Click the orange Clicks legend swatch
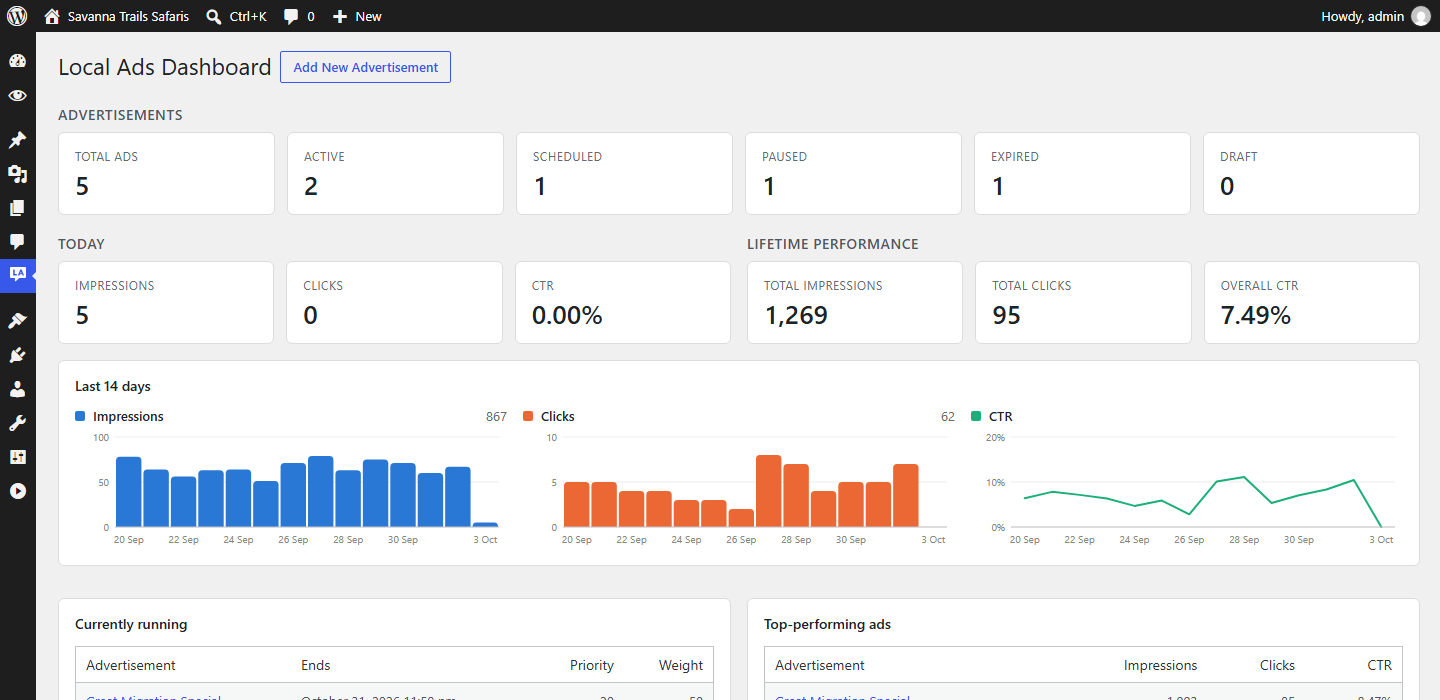 (528, 416)
